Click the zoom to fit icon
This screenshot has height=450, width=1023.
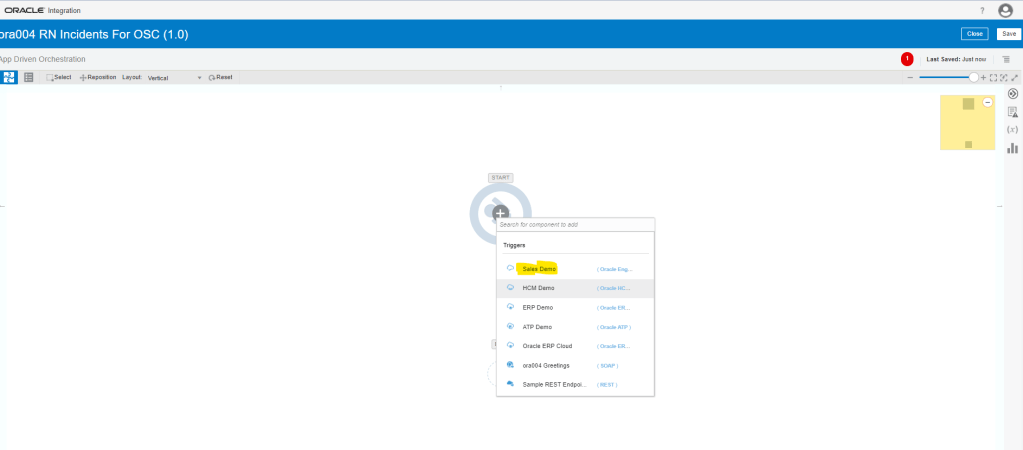[x=994, y=77]
